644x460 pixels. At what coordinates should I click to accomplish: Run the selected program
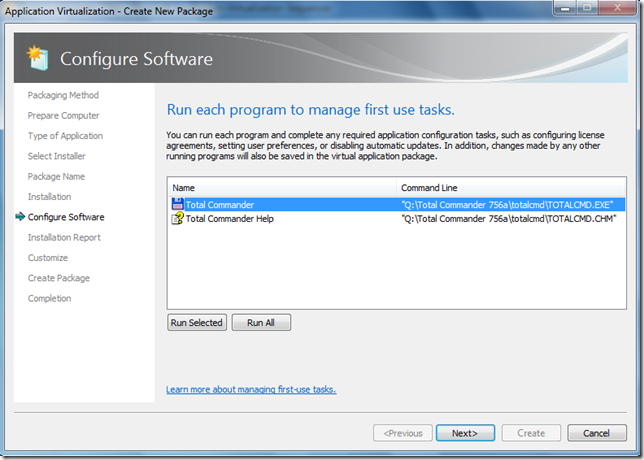[x=197, y=322]
